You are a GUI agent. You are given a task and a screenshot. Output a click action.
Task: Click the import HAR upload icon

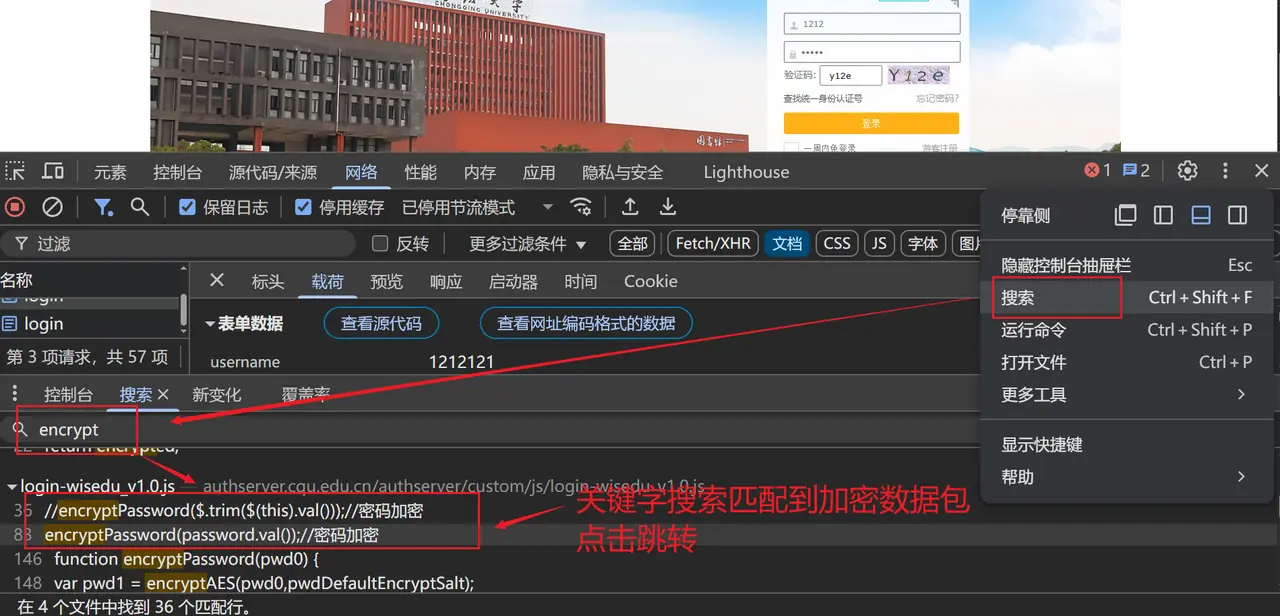click(x=630, y=207)
